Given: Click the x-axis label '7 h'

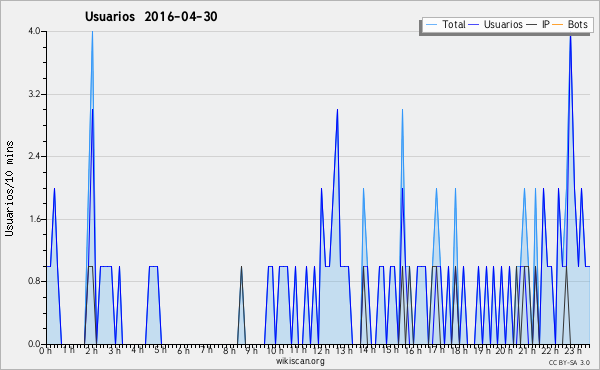Looking at the screenshot, I should point(206,350).
